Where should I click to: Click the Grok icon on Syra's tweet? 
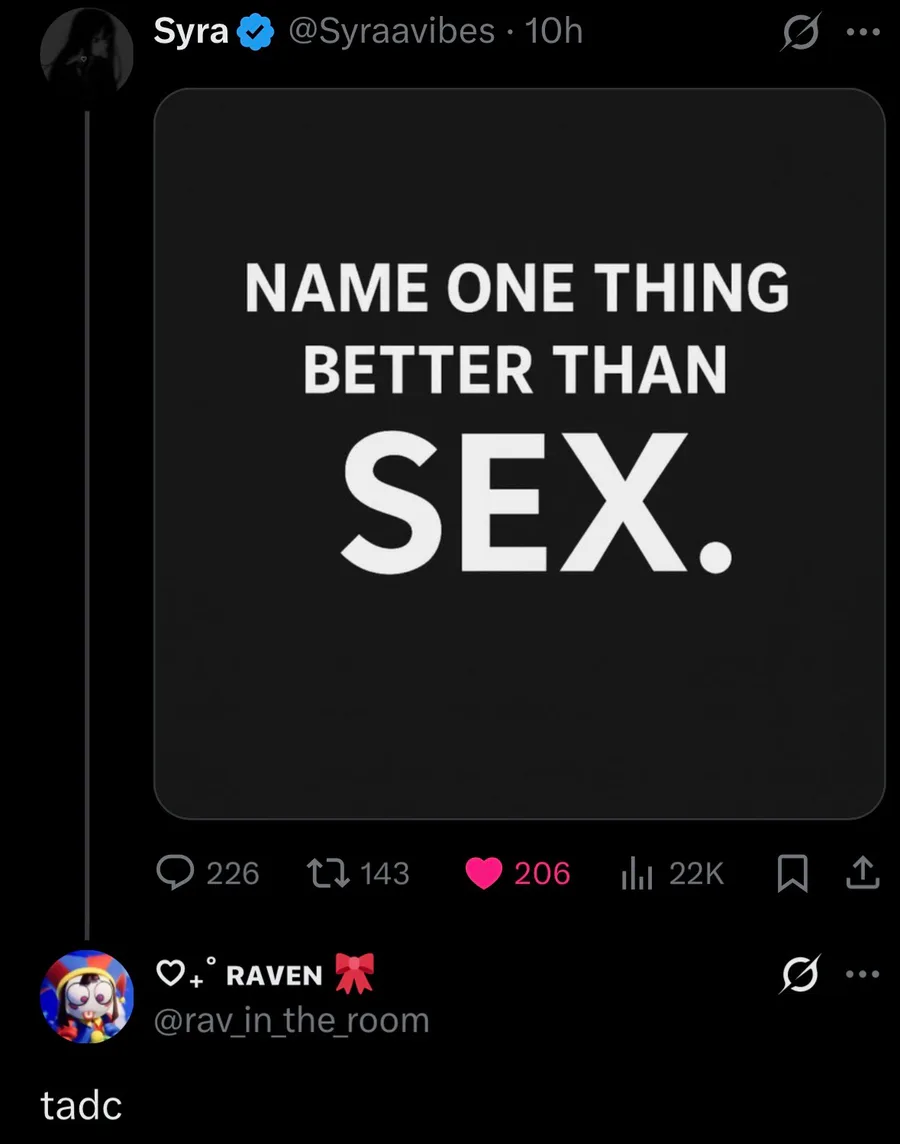801,32
